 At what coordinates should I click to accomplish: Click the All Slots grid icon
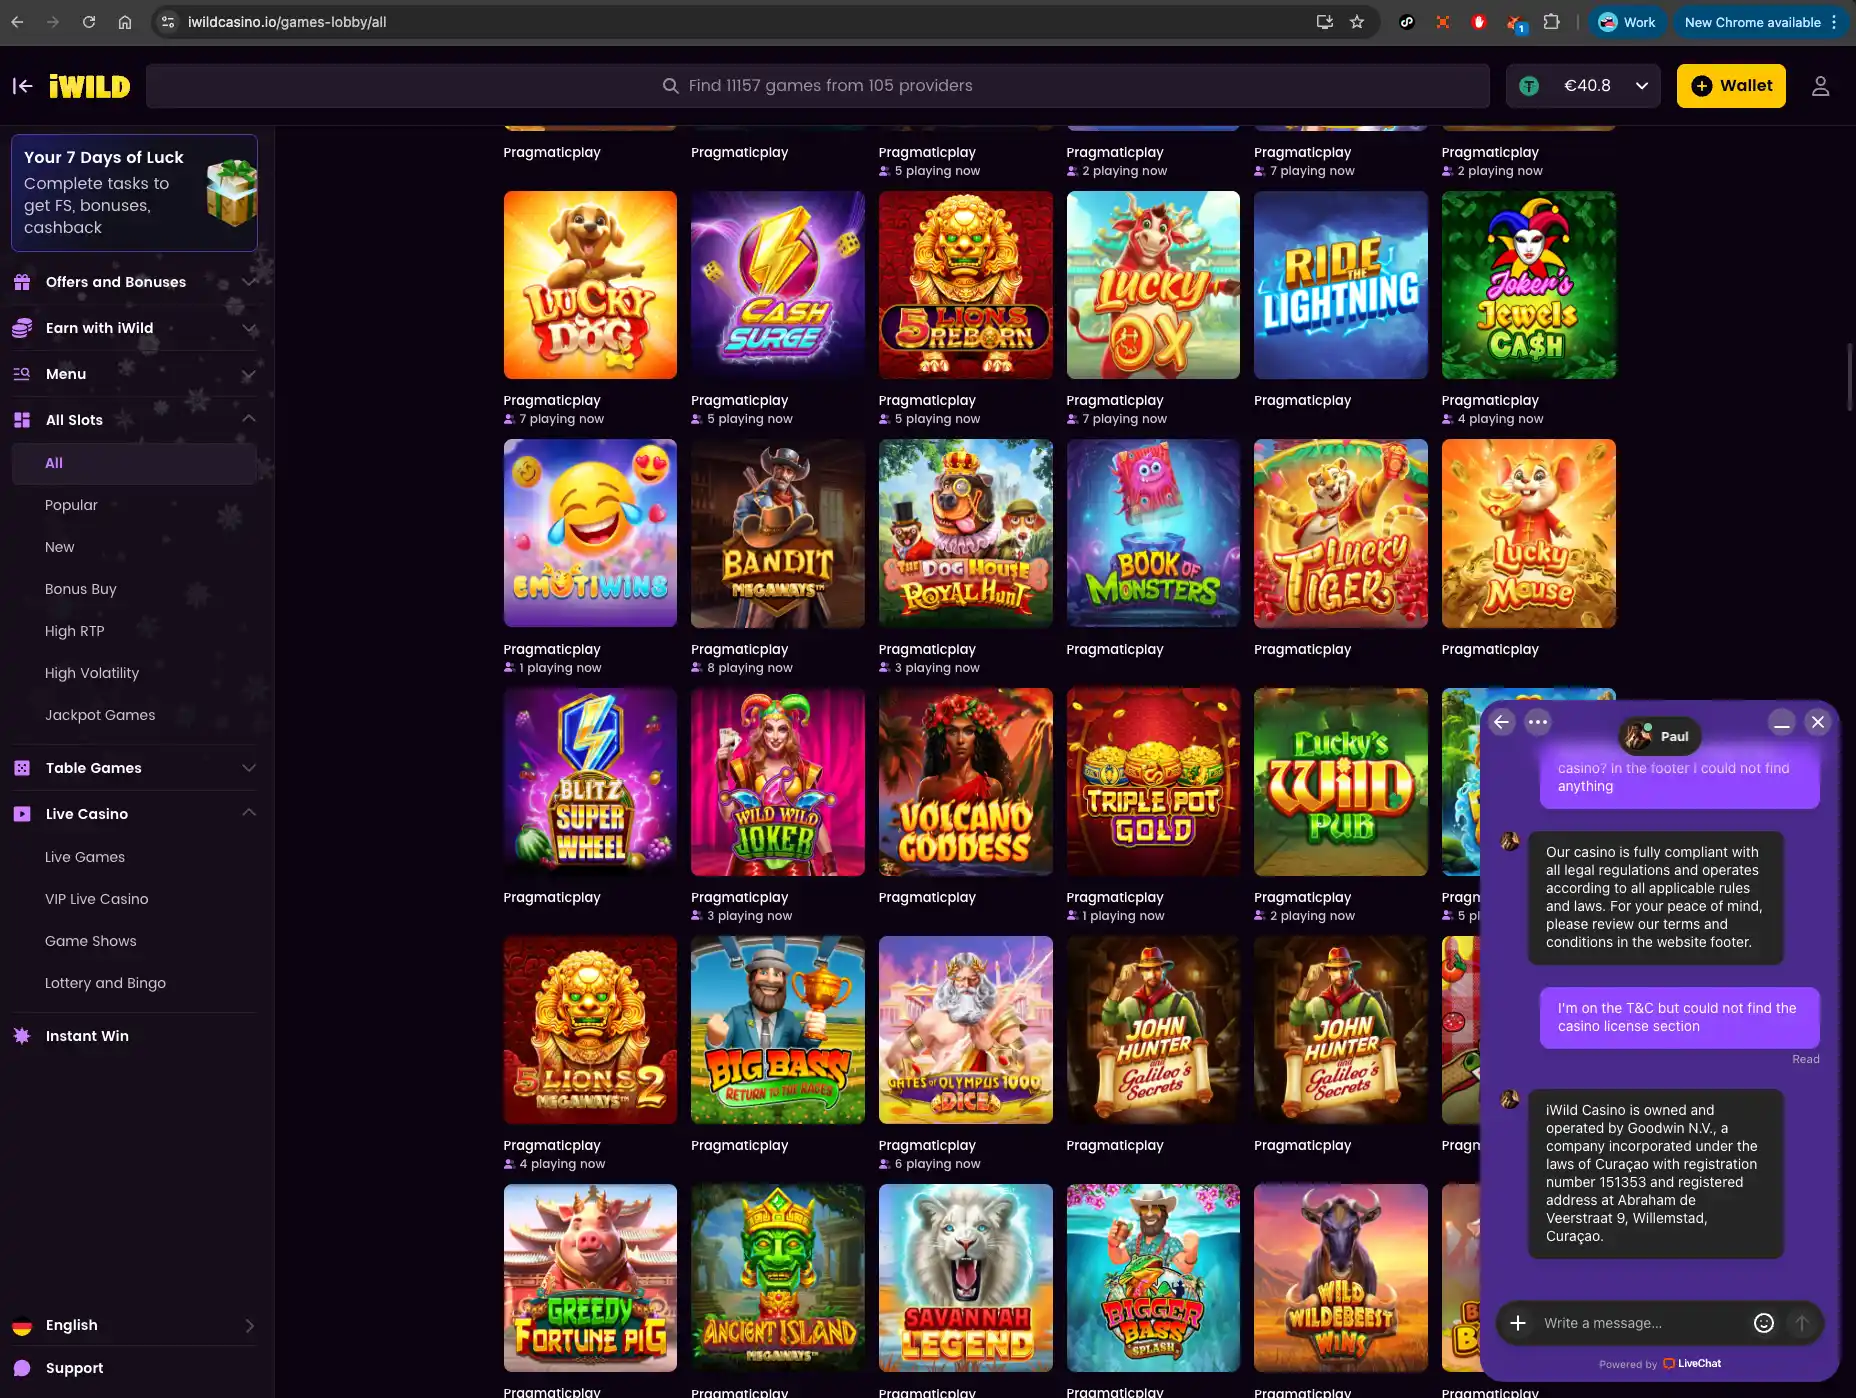click(22, 420)
